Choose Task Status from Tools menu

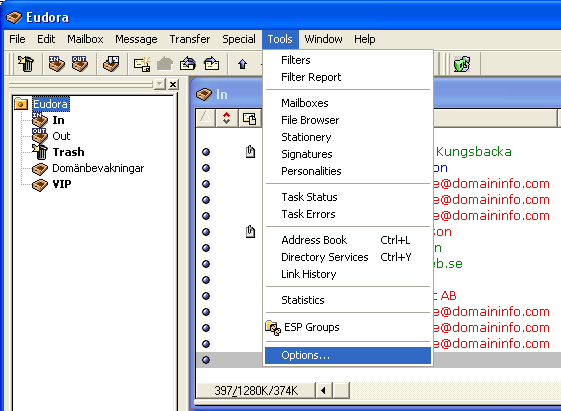[348, 197]
